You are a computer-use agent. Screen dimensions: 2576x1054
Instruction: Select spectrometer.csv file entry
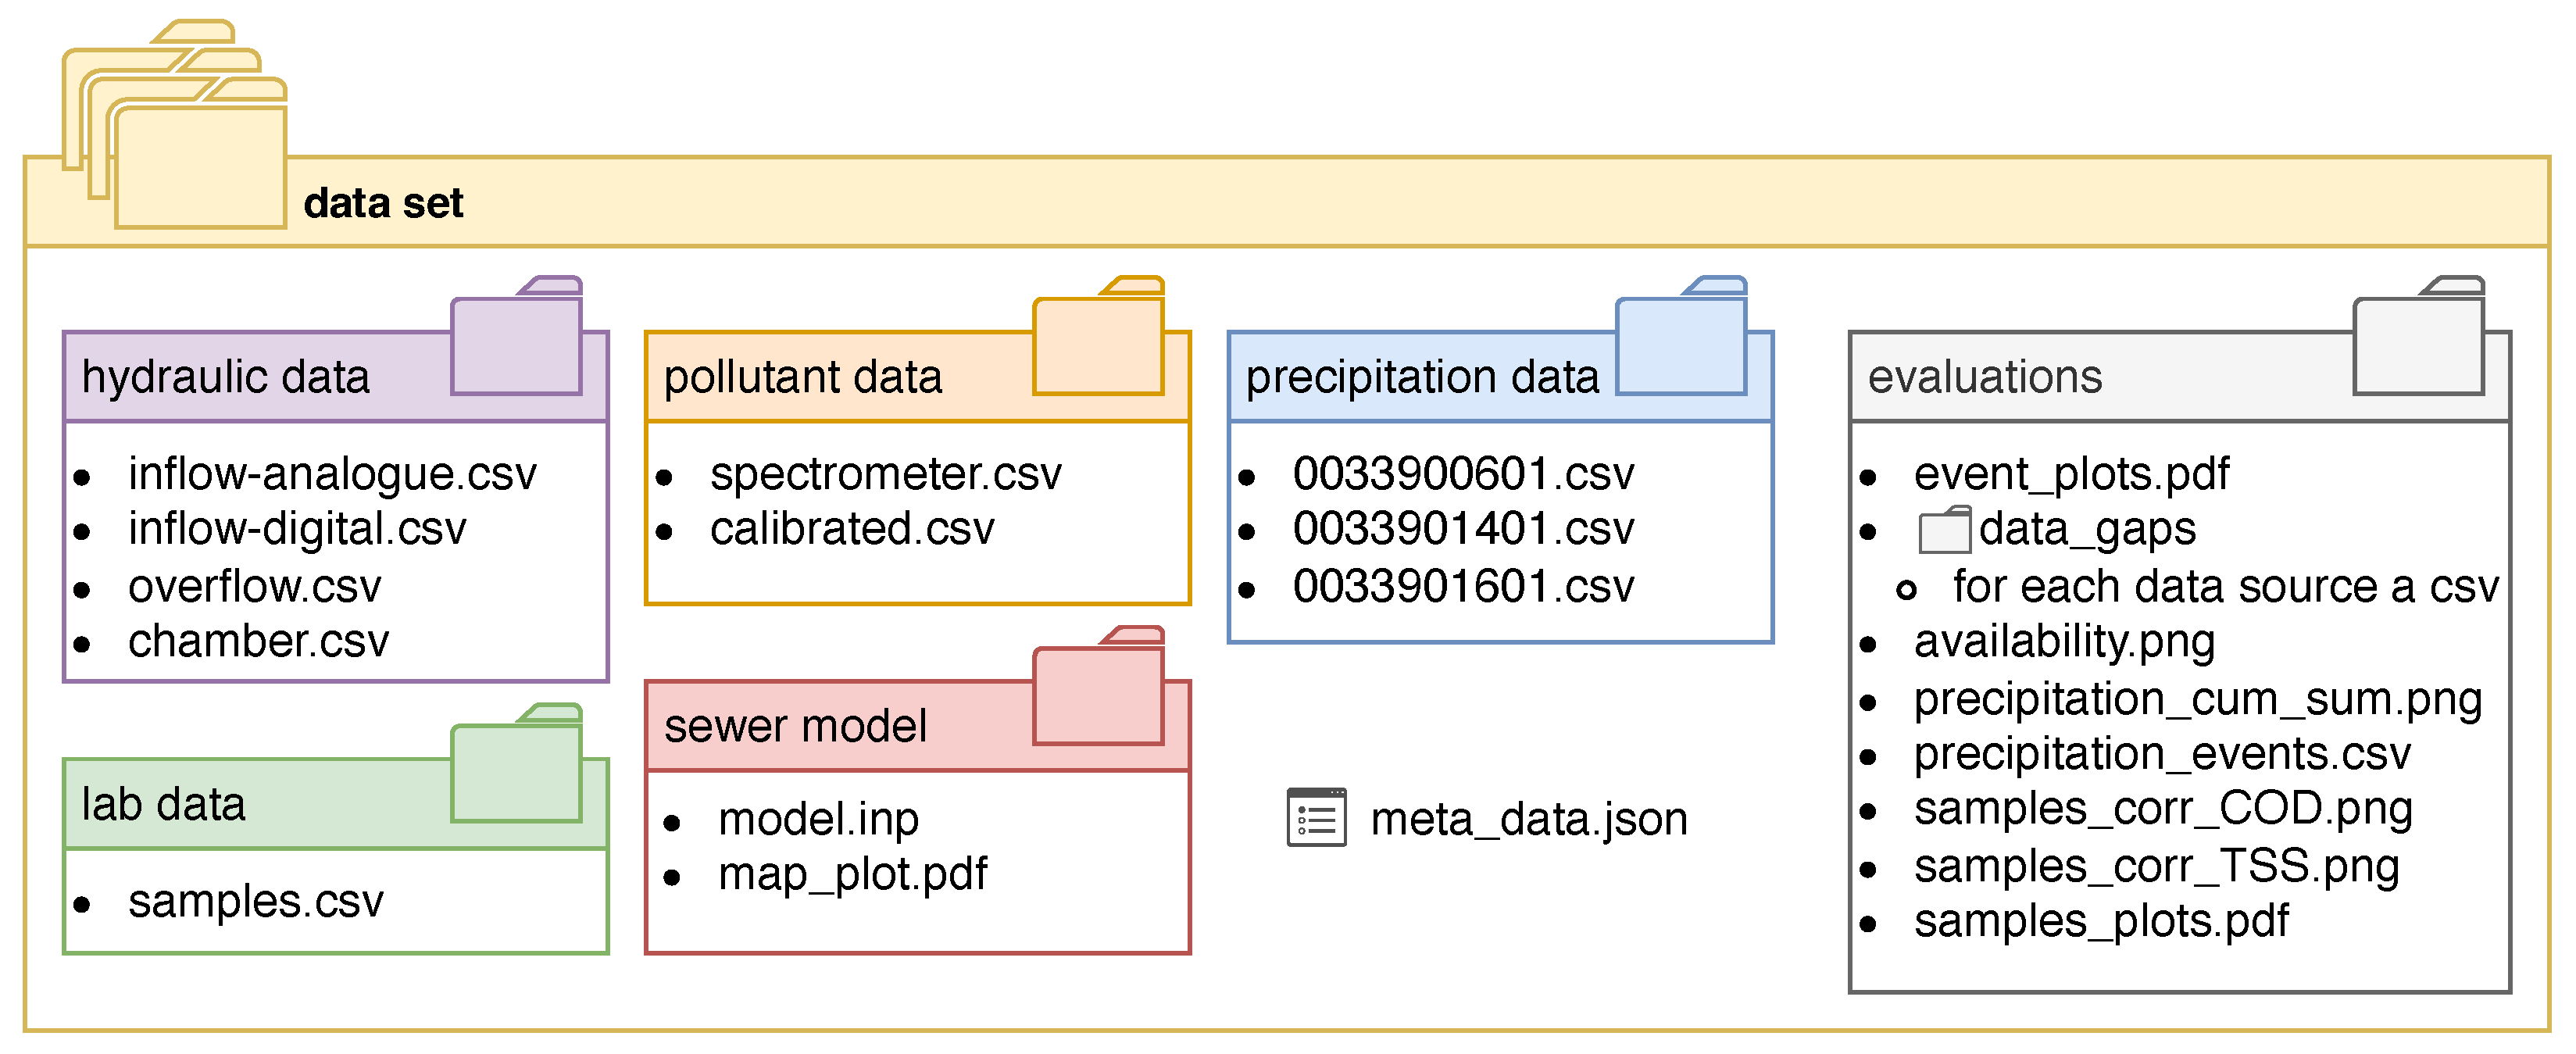[885, 474]
